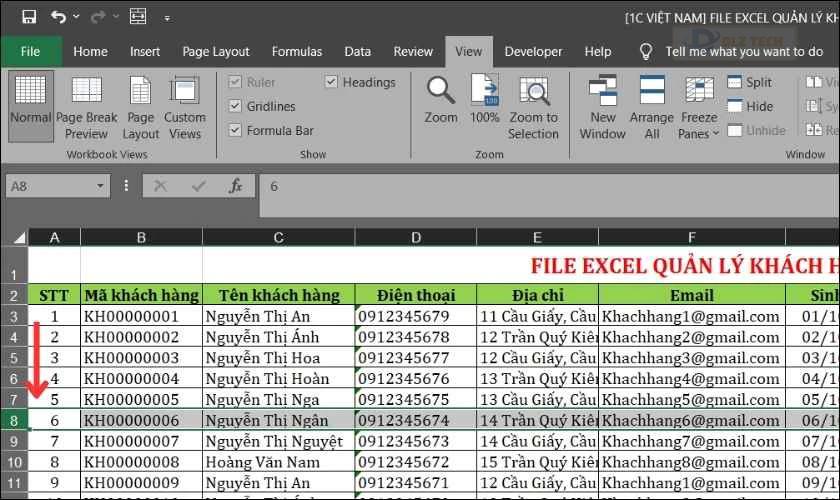Select column B header
The width and height of the screenshot is (840, 500).
point(141,237)
